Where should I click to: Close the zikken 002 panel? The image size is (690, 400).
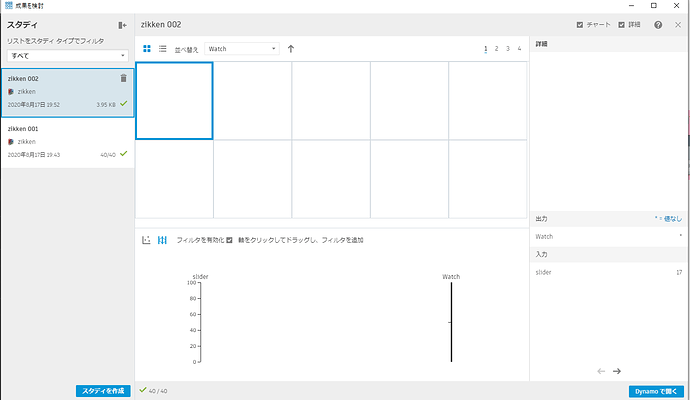tap(678, 25)
